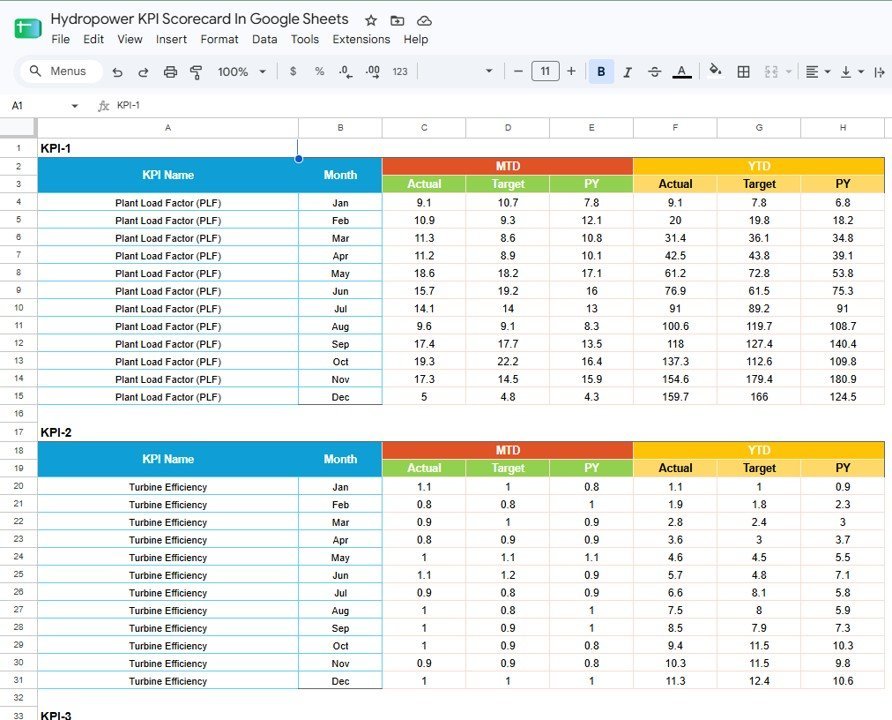Click the formula bar containing KPI-1
892x720 pixels.
point(501,105)
